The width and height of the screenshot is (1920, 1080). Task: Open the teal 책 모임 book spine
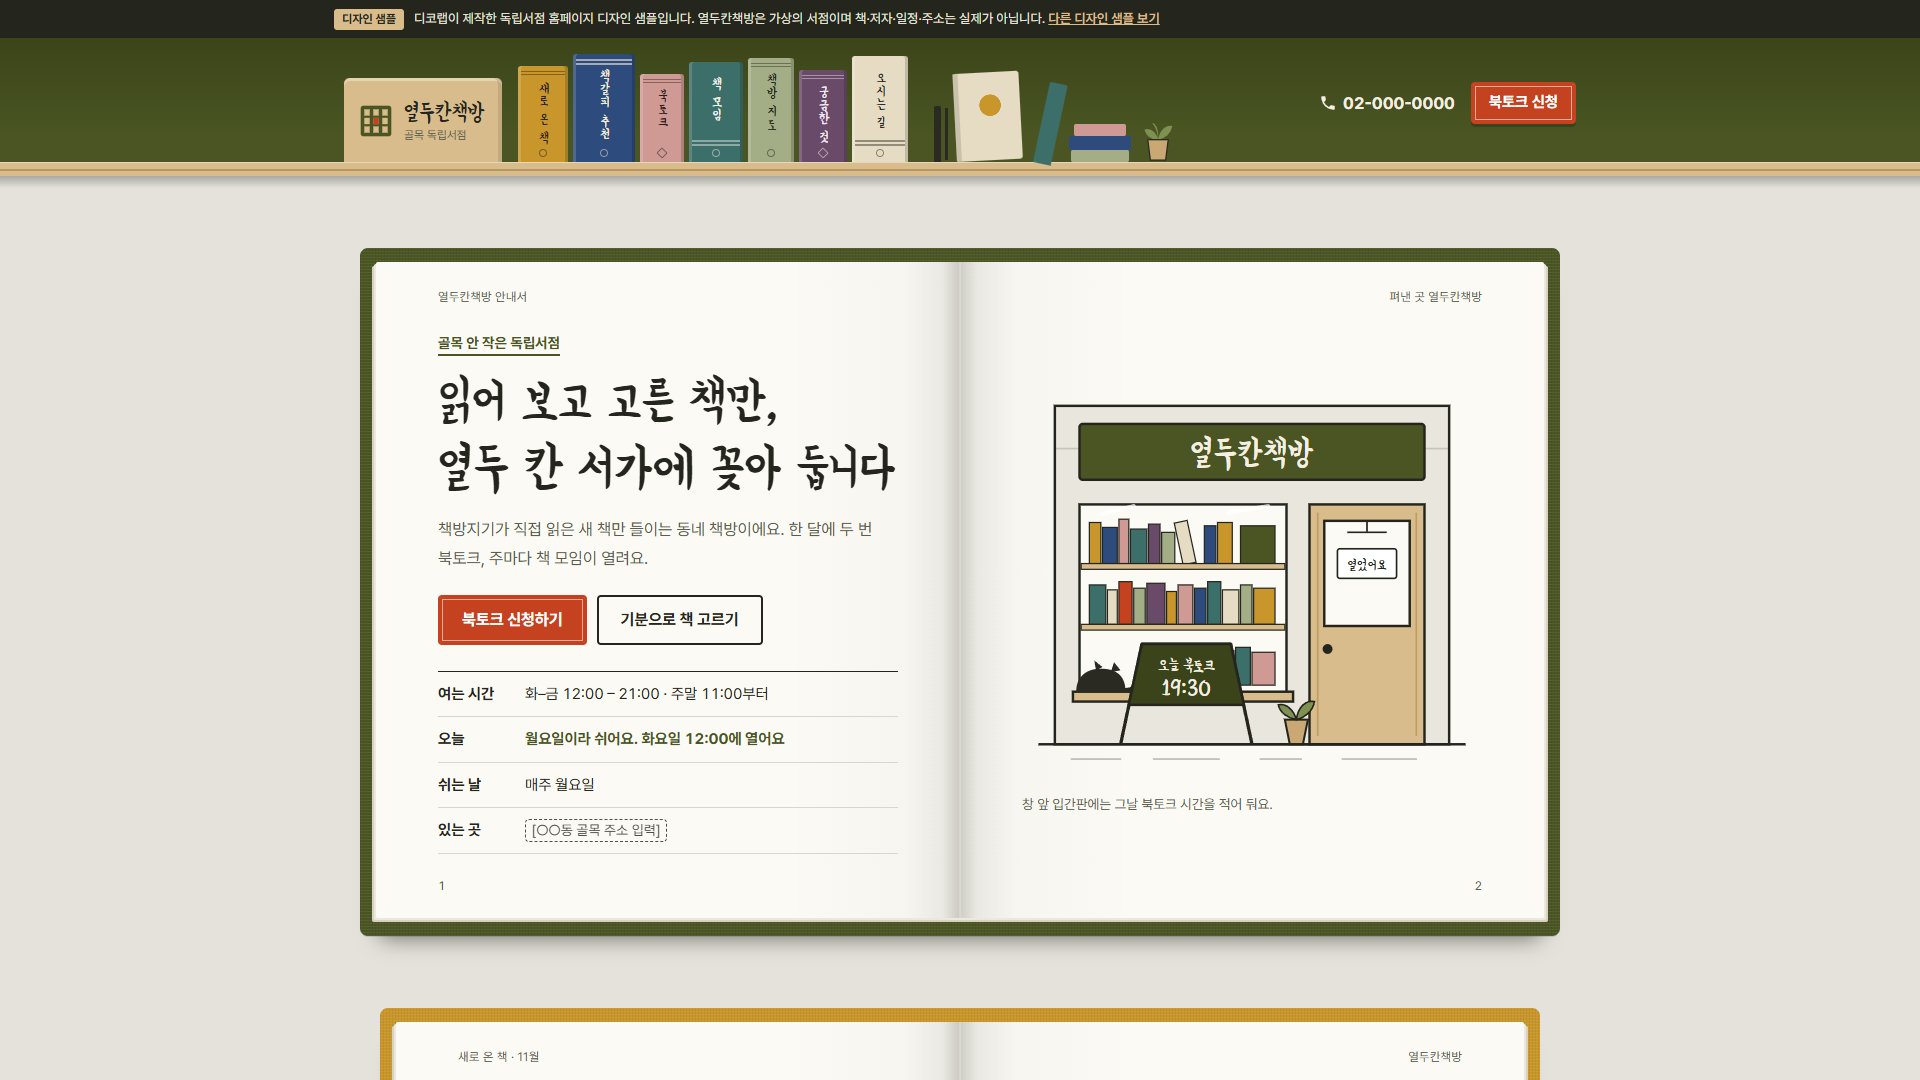pos(716,112)
